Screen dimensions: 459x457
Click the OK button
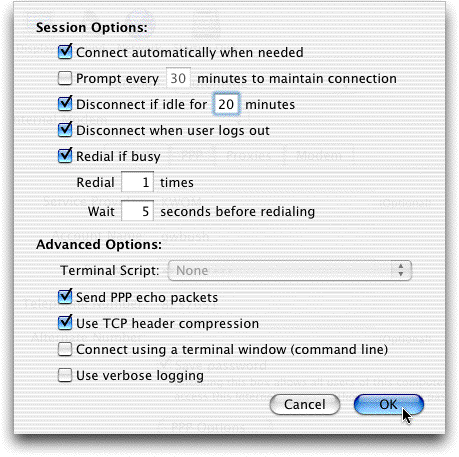pos(389,404)
